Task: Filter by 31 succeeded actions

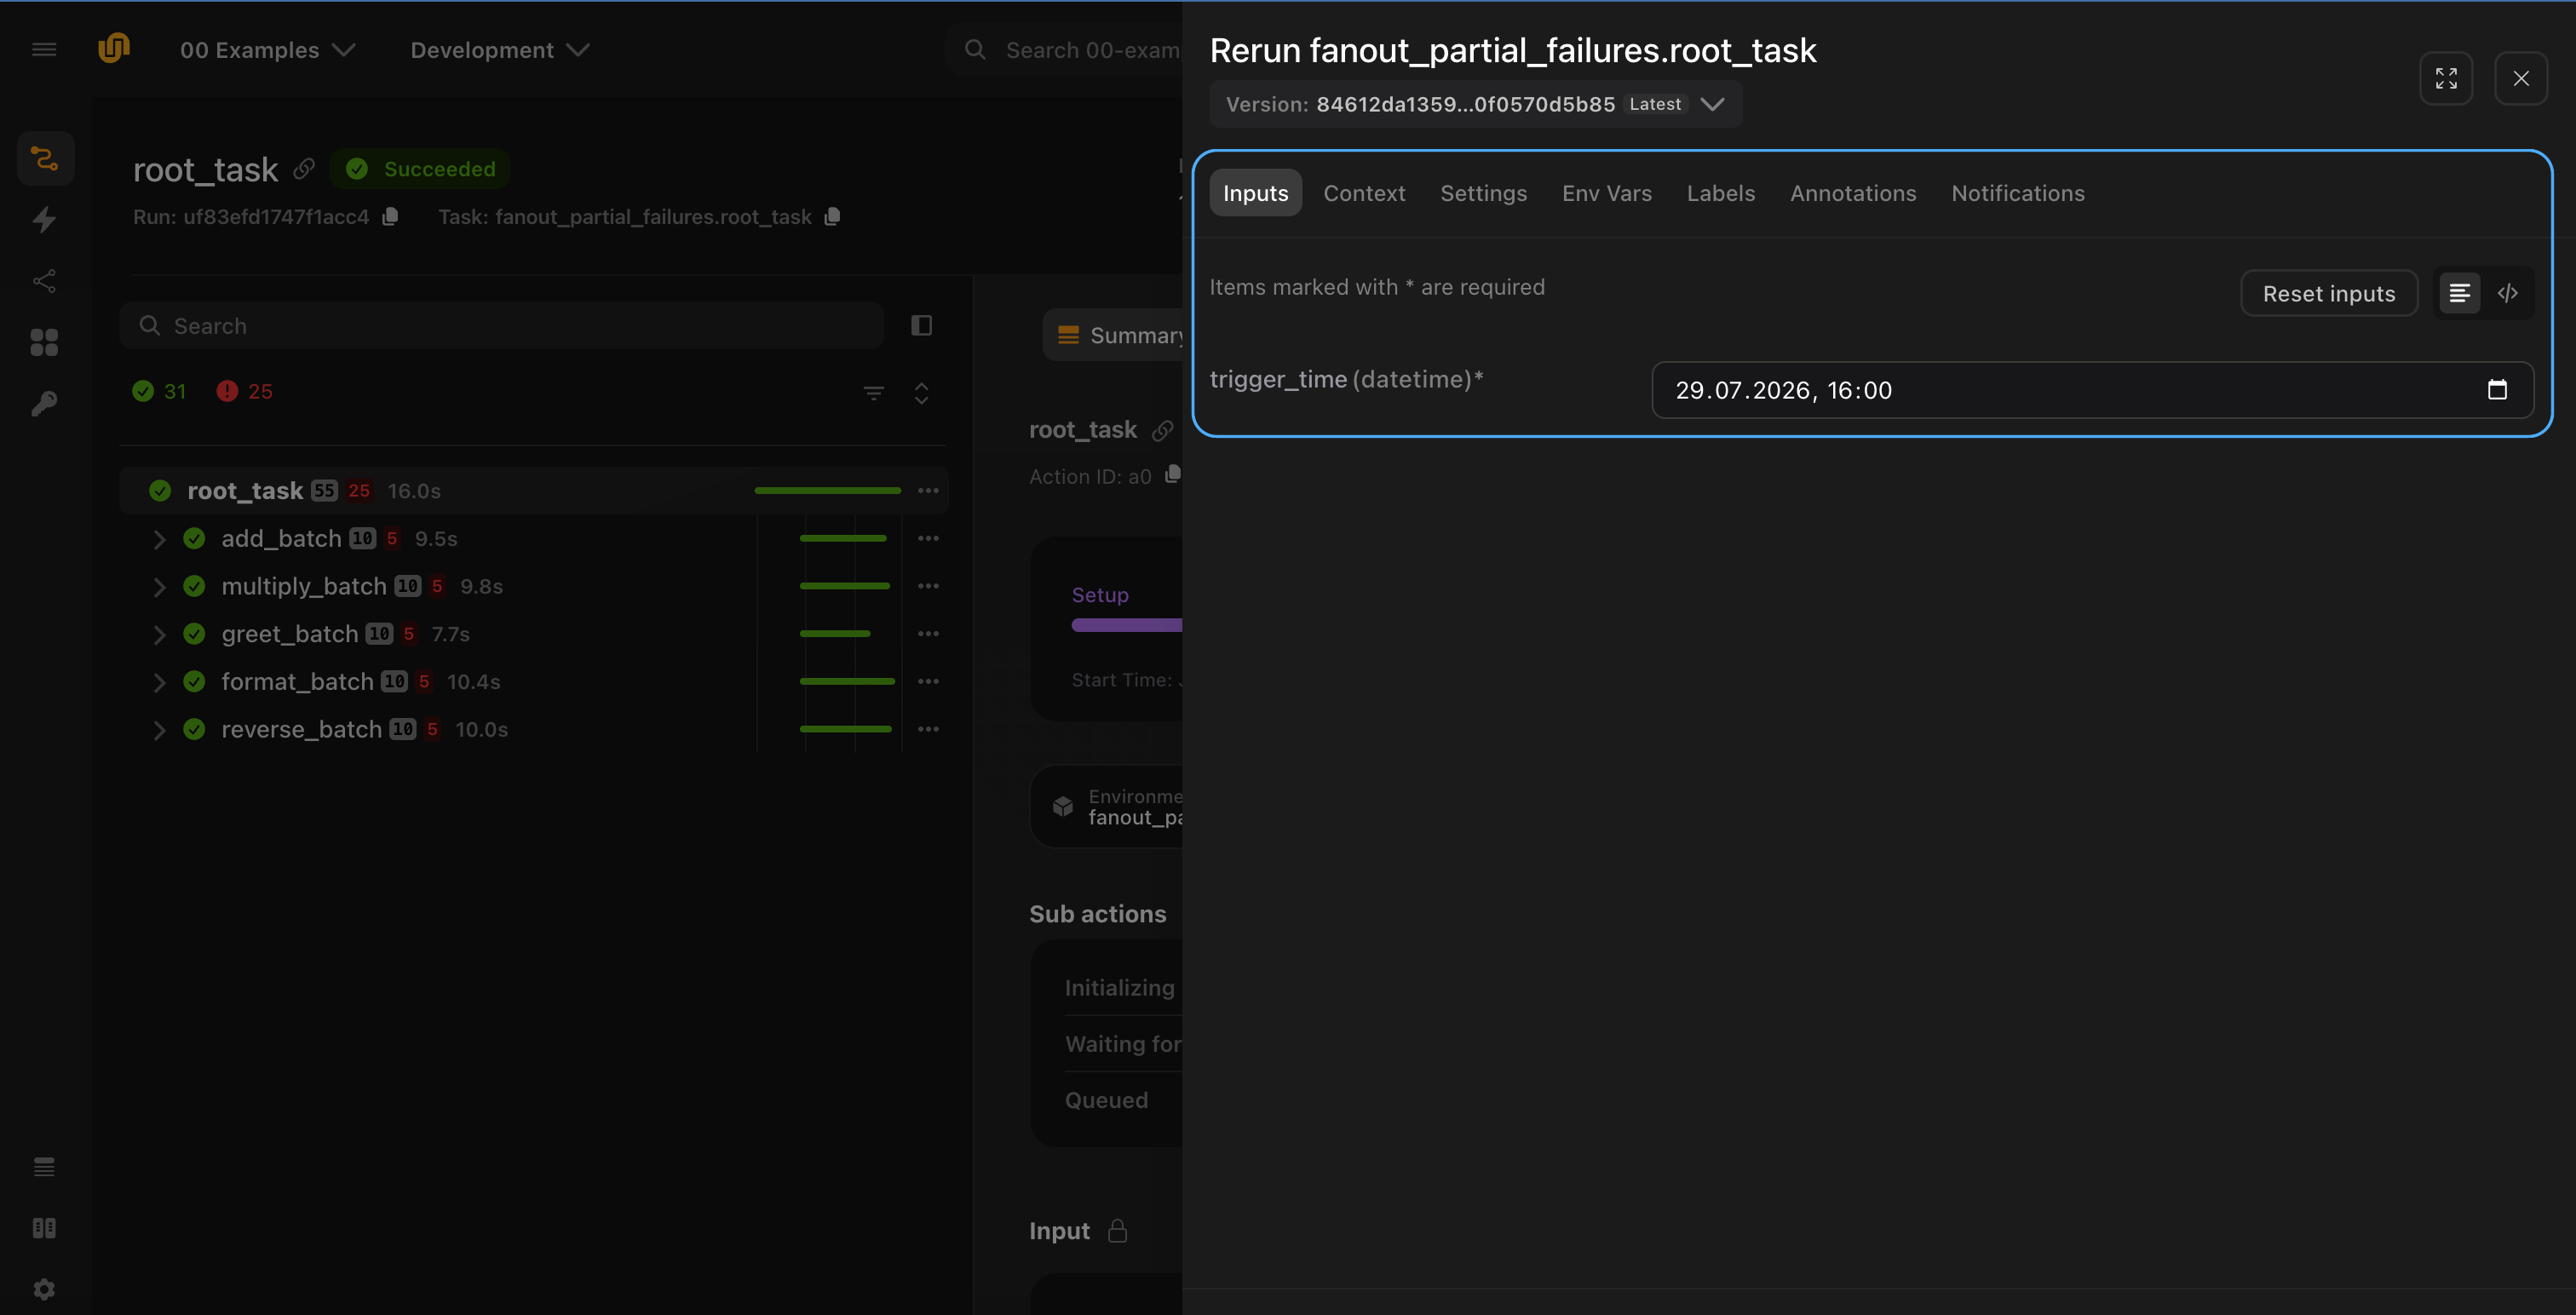Action: [x=160, y=392]
